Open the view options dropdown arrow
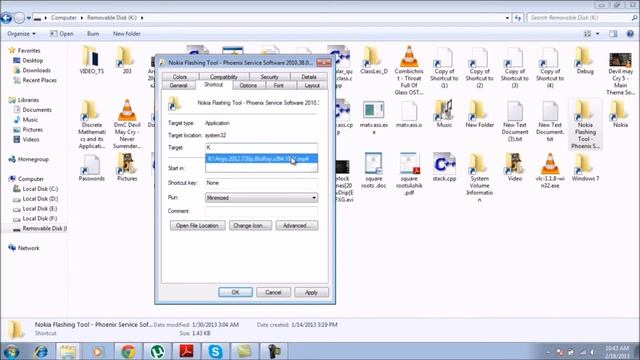Image resolution: width=640 pixels, height=360 pixels. 598,34
